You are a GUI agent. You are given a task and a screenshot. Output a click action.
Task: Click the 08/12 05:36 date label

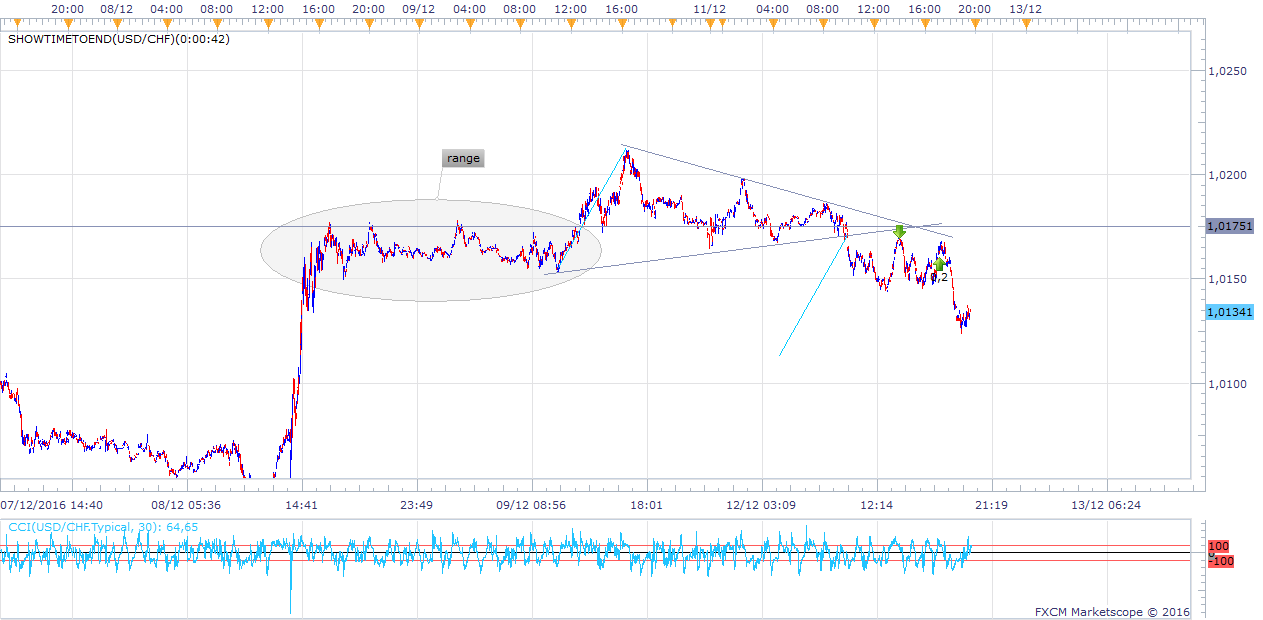(186, 505)
